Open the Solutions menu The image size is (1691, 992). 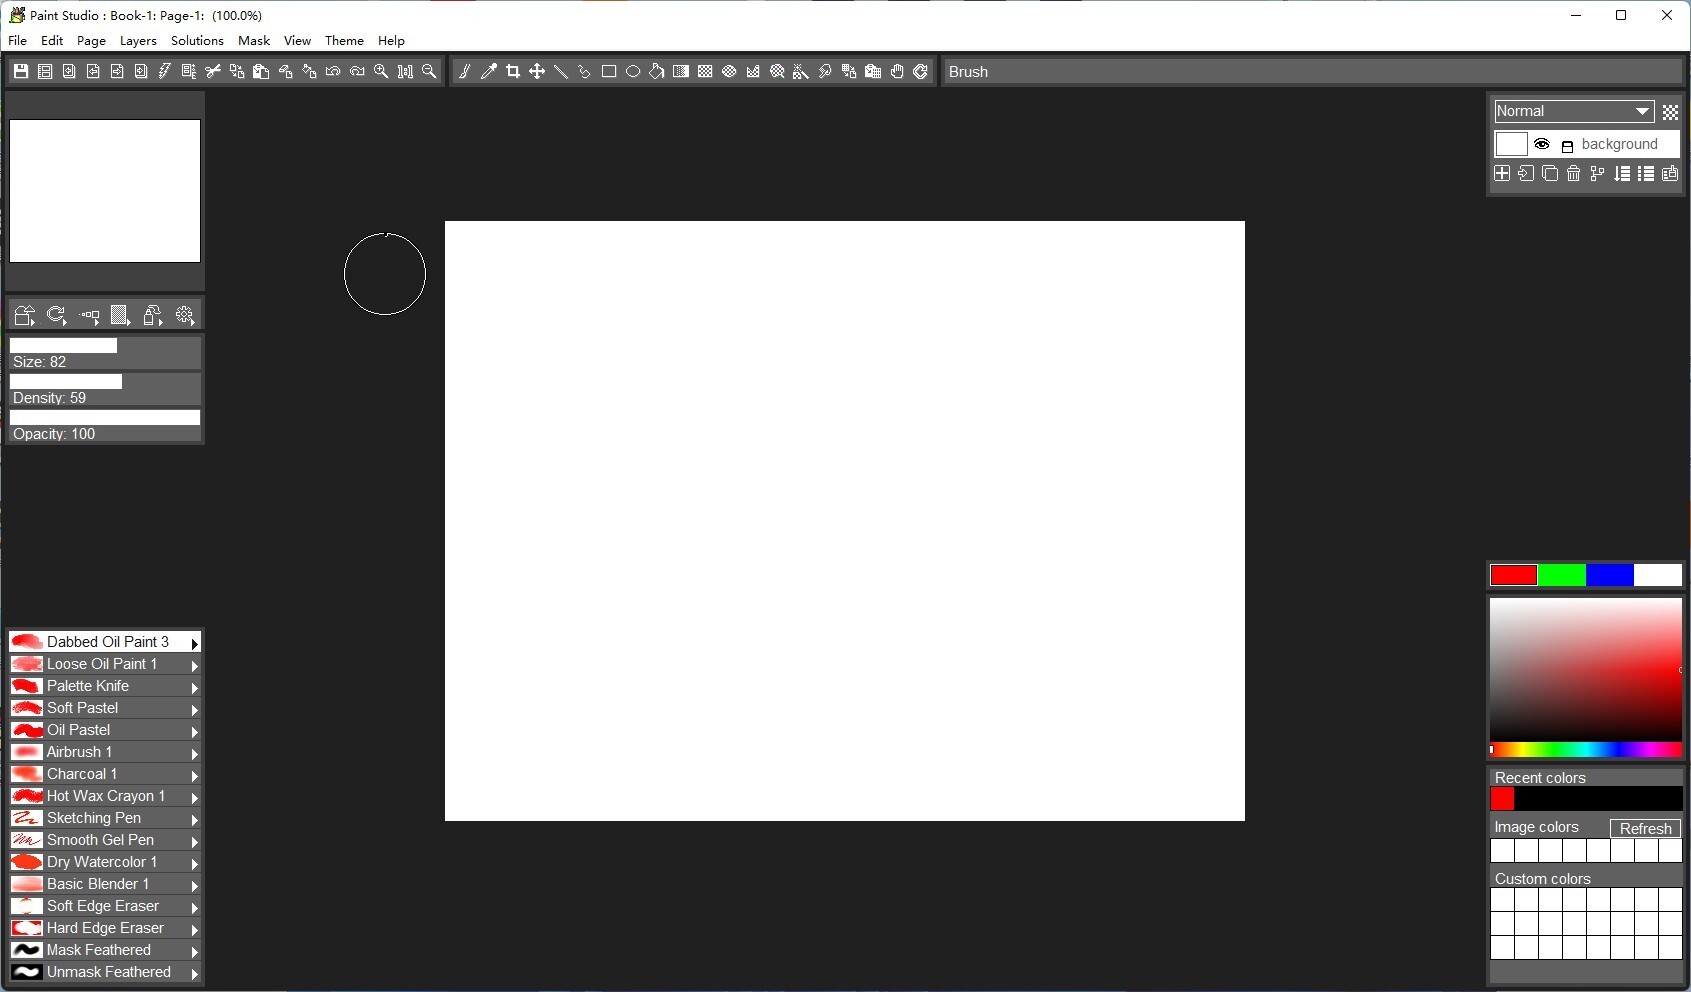(196, 40)
